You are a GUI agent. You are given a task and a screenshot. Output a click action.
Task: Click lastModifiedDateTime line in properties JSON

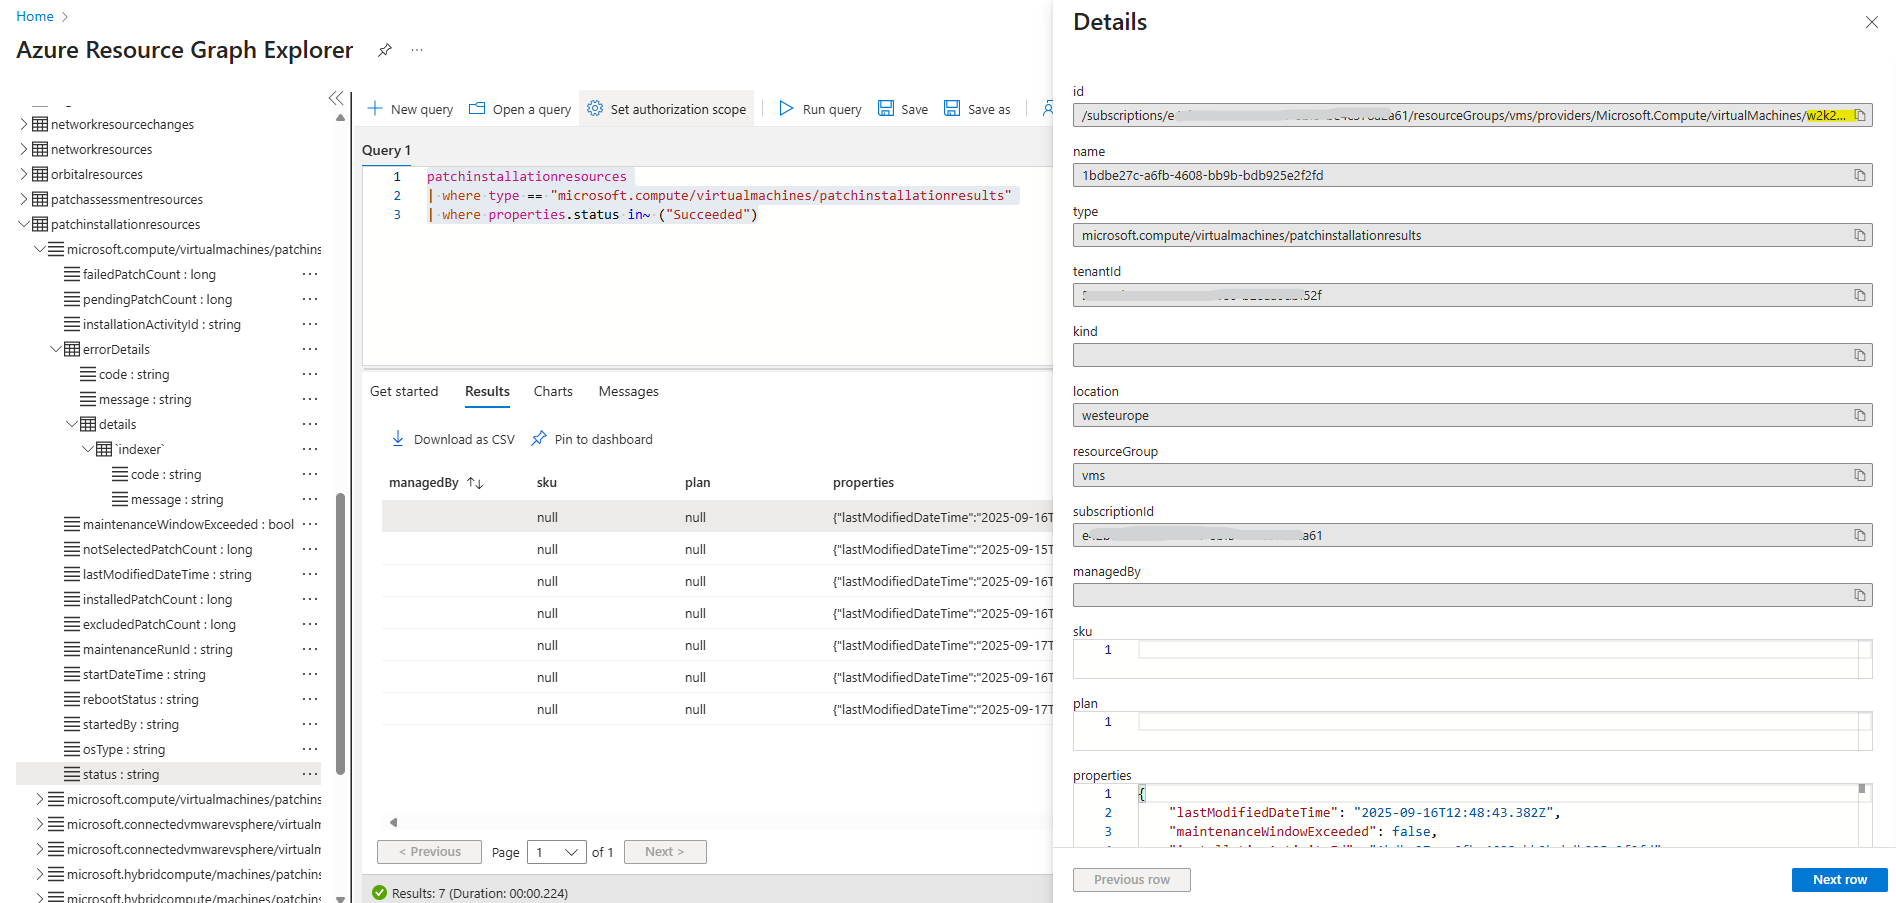click(1365, 813)
